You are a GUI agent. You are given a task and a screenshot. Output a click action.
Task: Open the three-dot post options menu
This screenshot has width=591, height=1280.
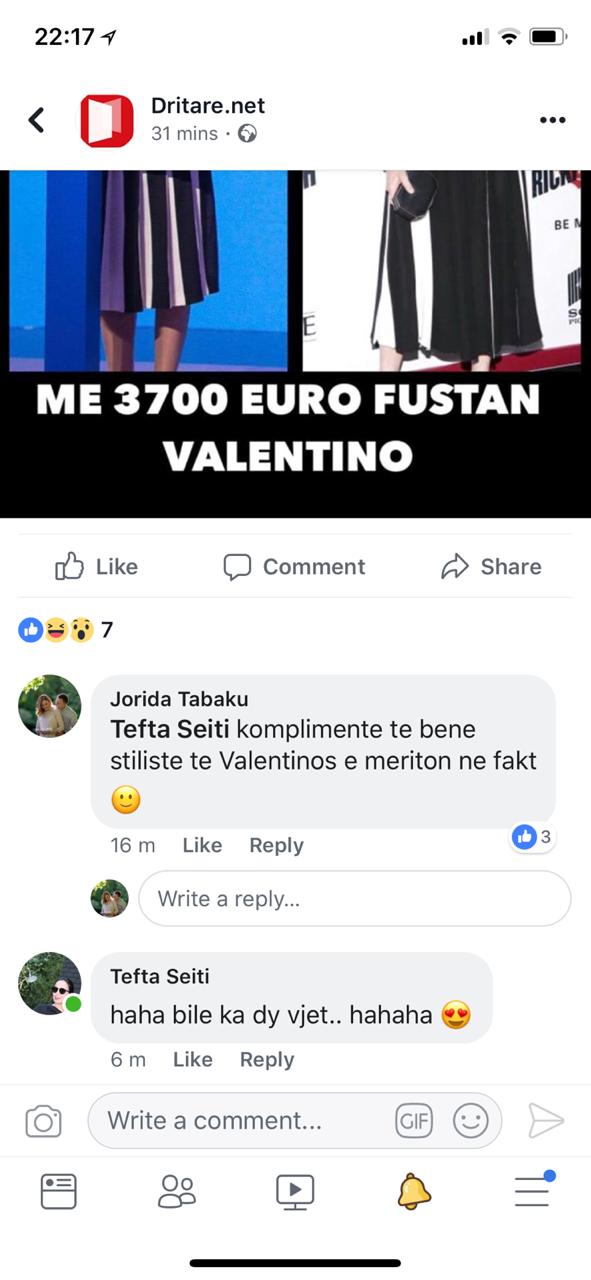[x=552, y=120]
